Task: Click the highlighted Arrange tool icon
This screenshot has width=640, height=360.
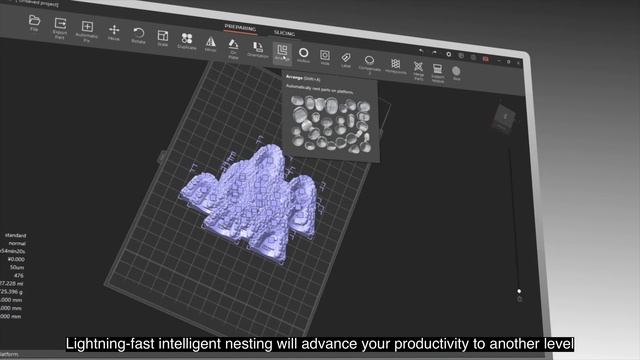Action: (282, 50)
